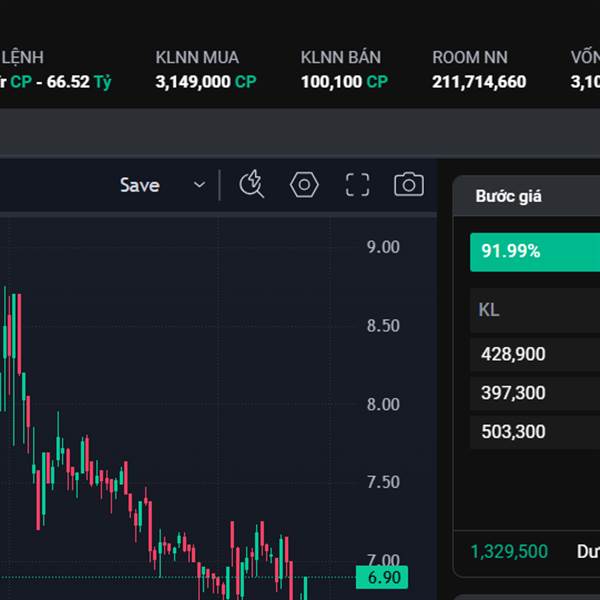Screen dimensions: 600x600
Task: Select the 428,900 volume row
Action: pos(512,354)
